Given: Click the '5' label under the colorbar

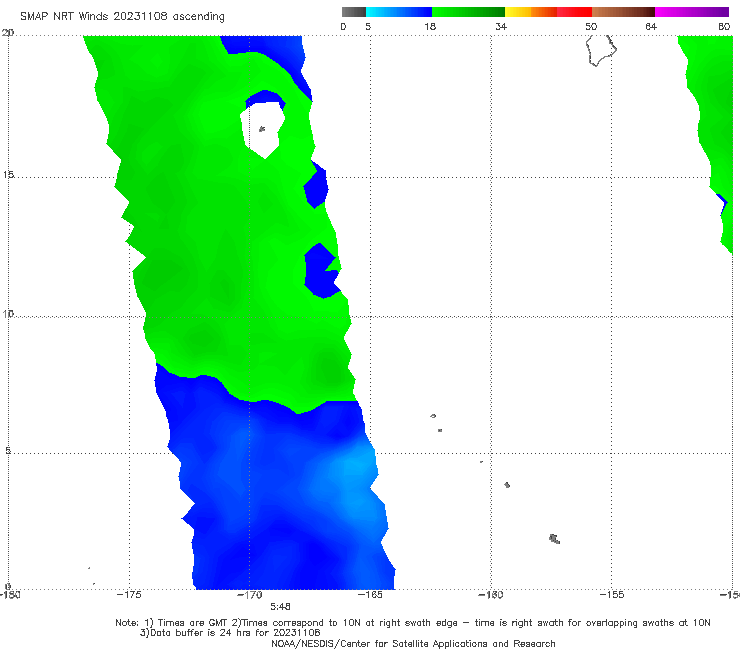Looking at the screenshot, I should pos(368,26).
